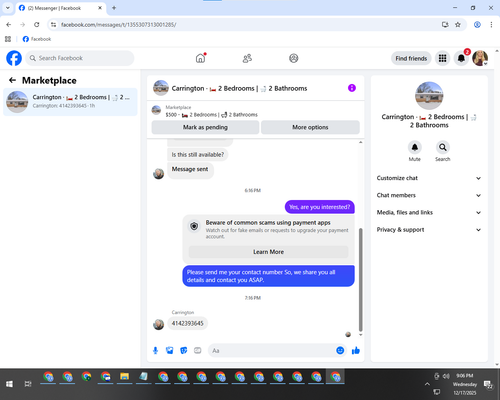Viewport: 500px width, 400px height.
Task: Click the 'Yes, are you interested?' message
Action: 320,207
